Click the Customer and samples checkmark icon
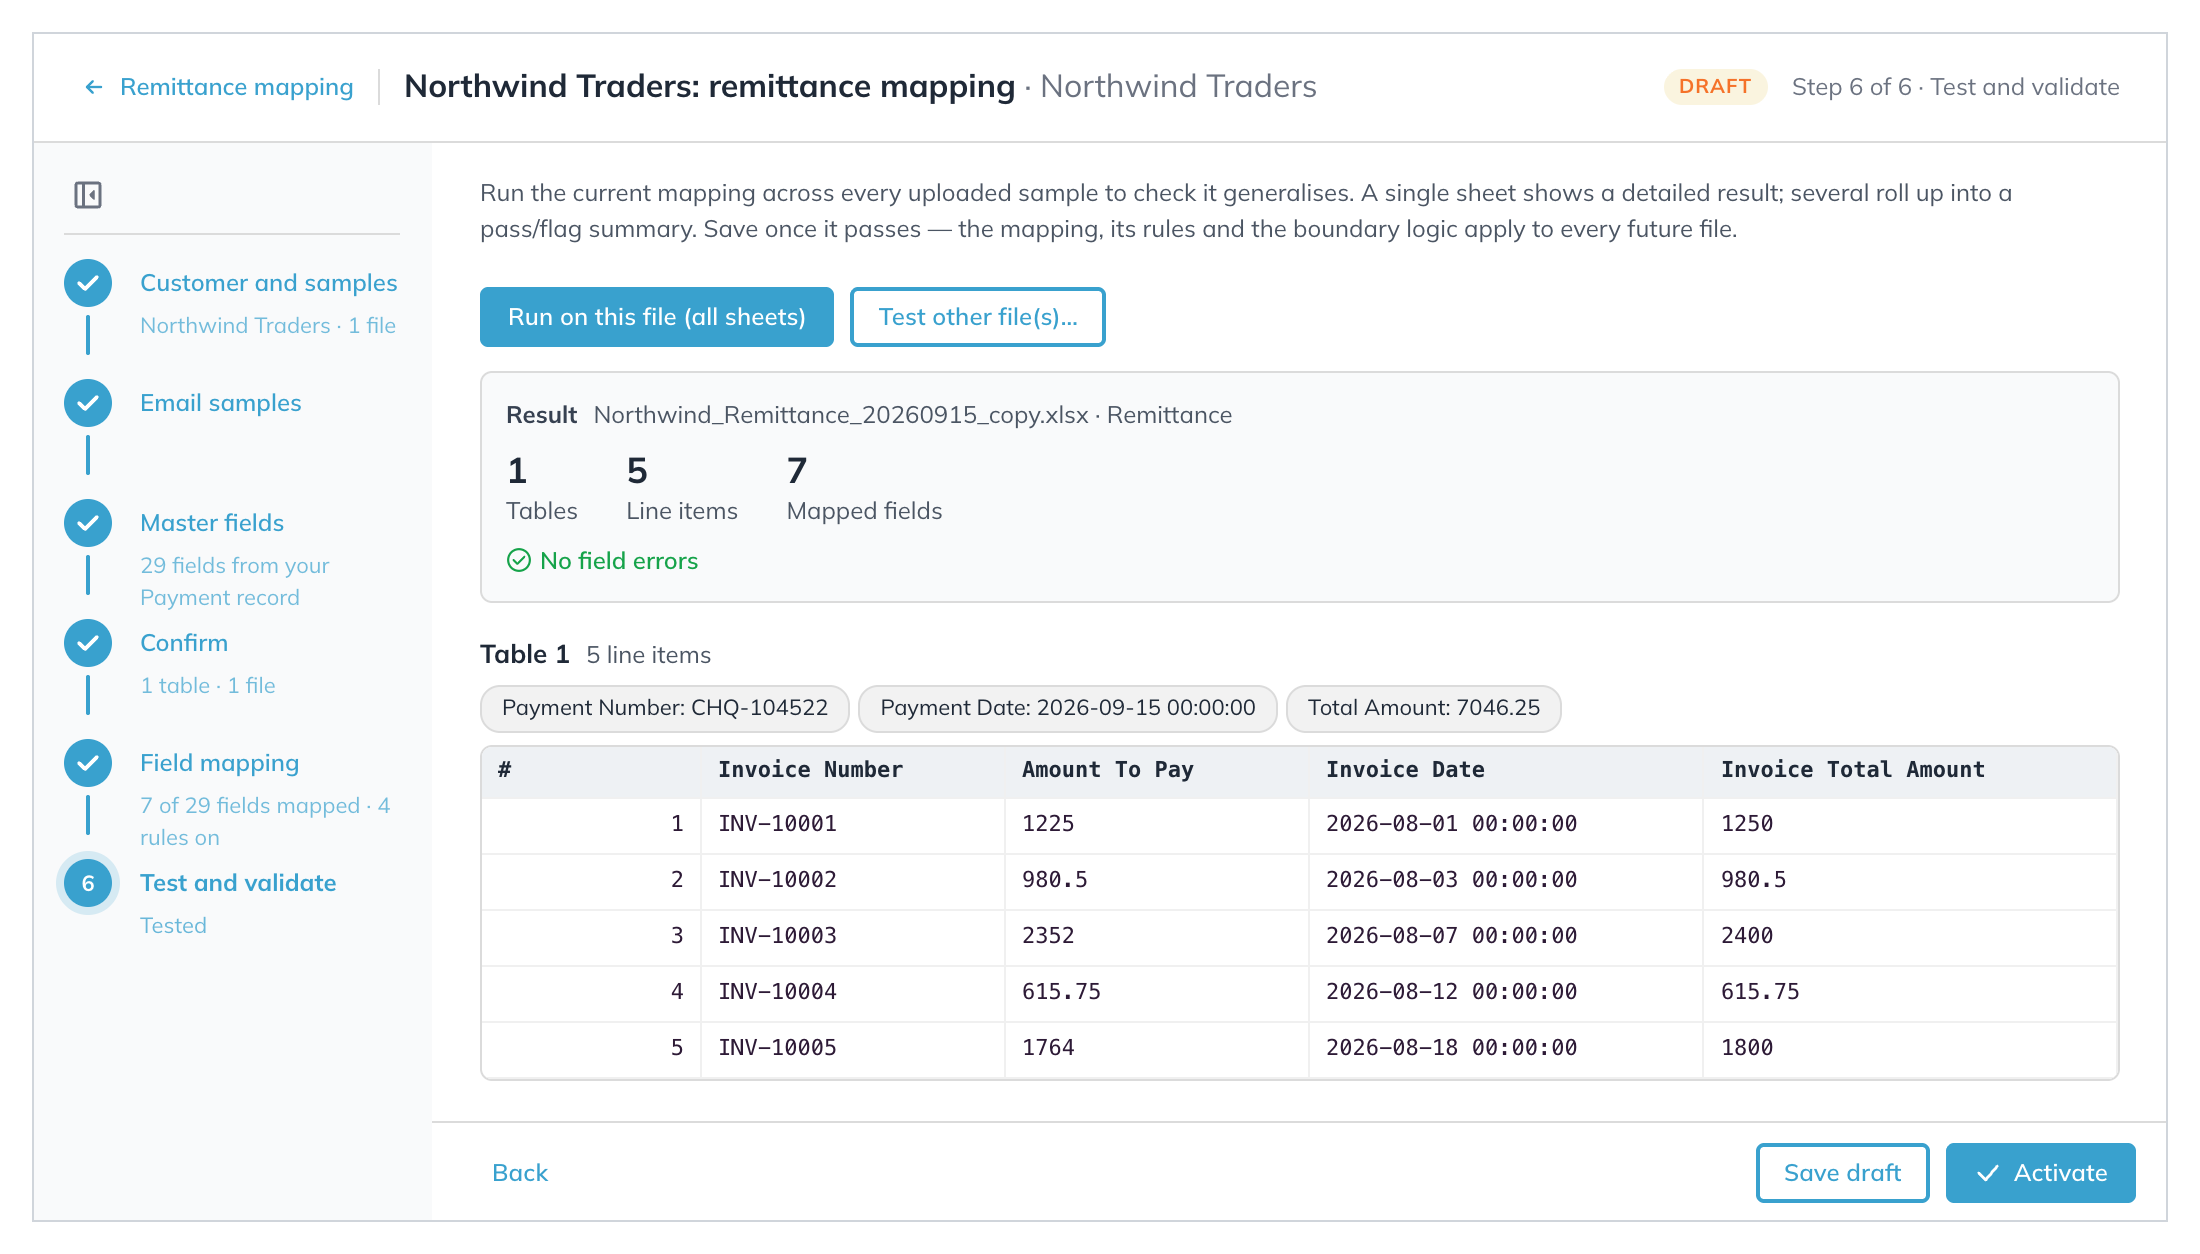2200x1254 pixels. point(88,283)
